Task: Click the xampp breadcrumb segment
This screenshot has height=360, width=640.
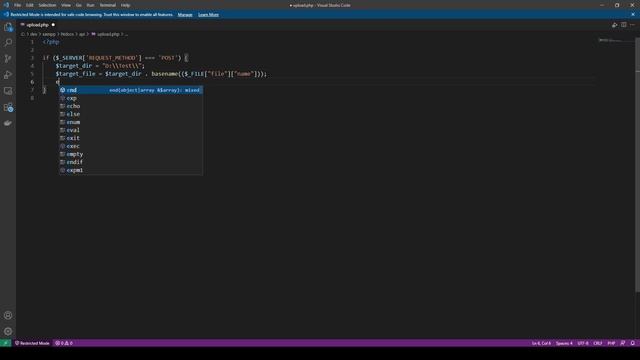Action: [x=49, y=34]
